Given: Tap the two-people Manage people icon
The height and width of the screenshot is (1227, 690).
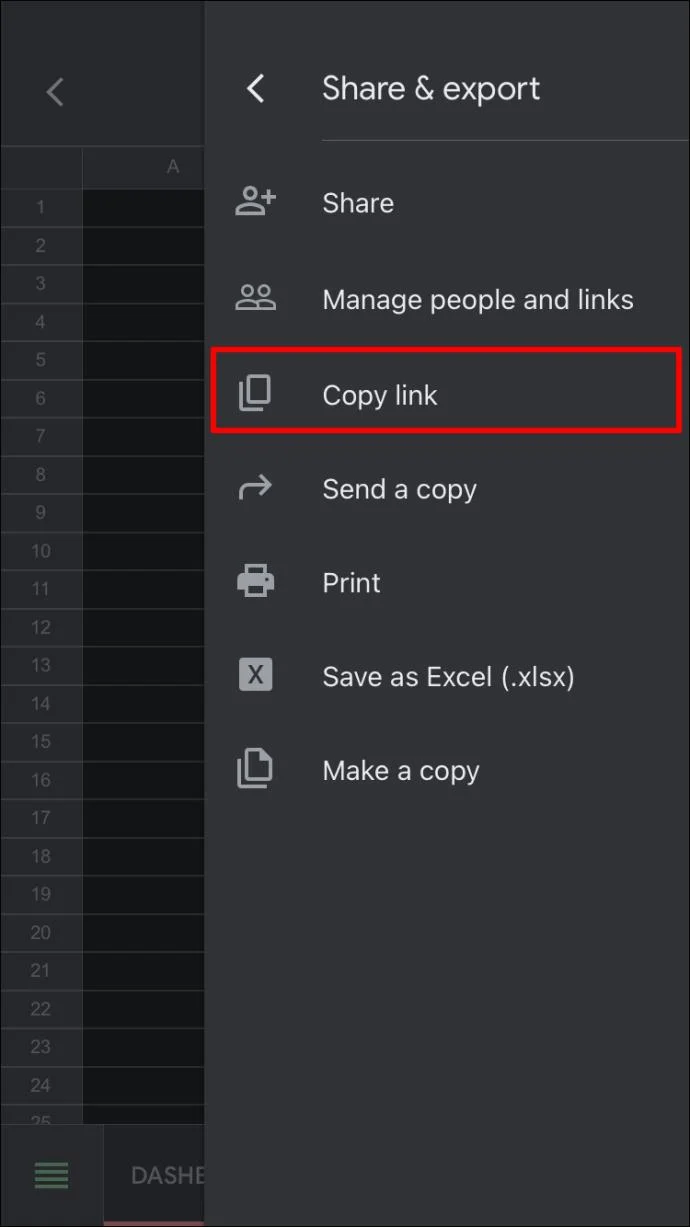Looking at the screenshot, I should 255,298.
